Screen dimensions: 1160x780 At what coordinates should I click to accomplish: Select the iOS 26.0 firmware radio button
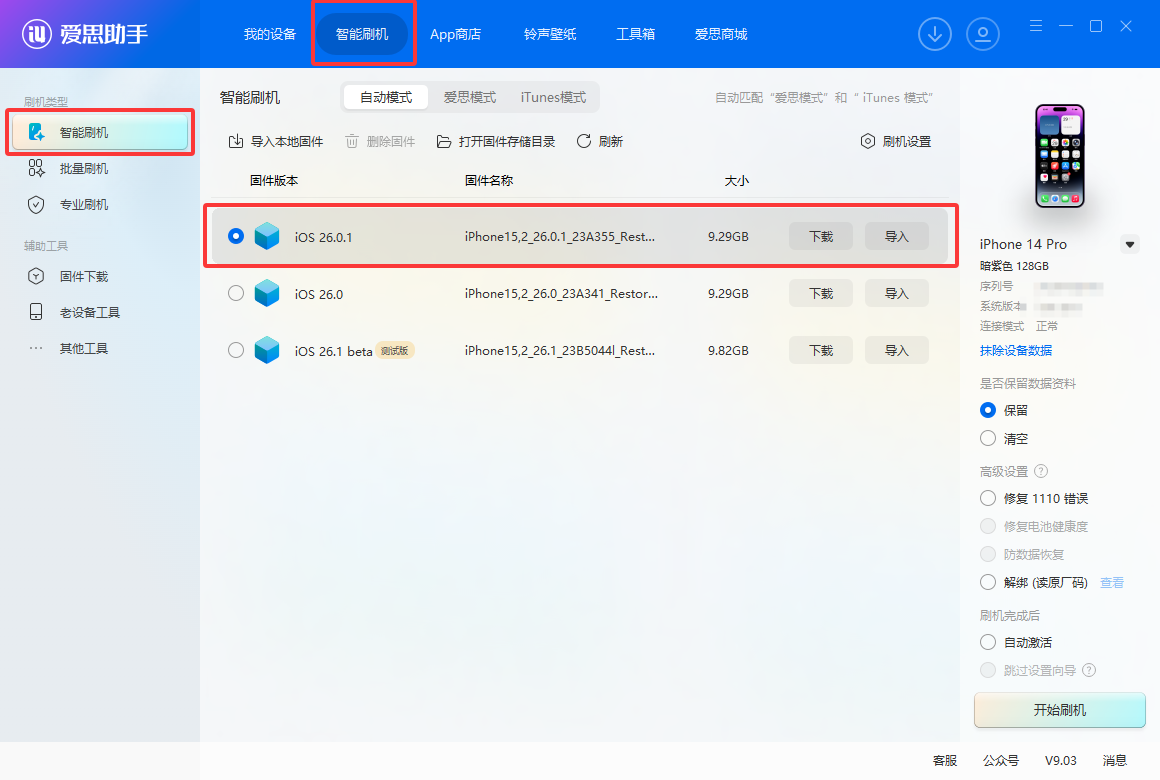coord(235,293)
